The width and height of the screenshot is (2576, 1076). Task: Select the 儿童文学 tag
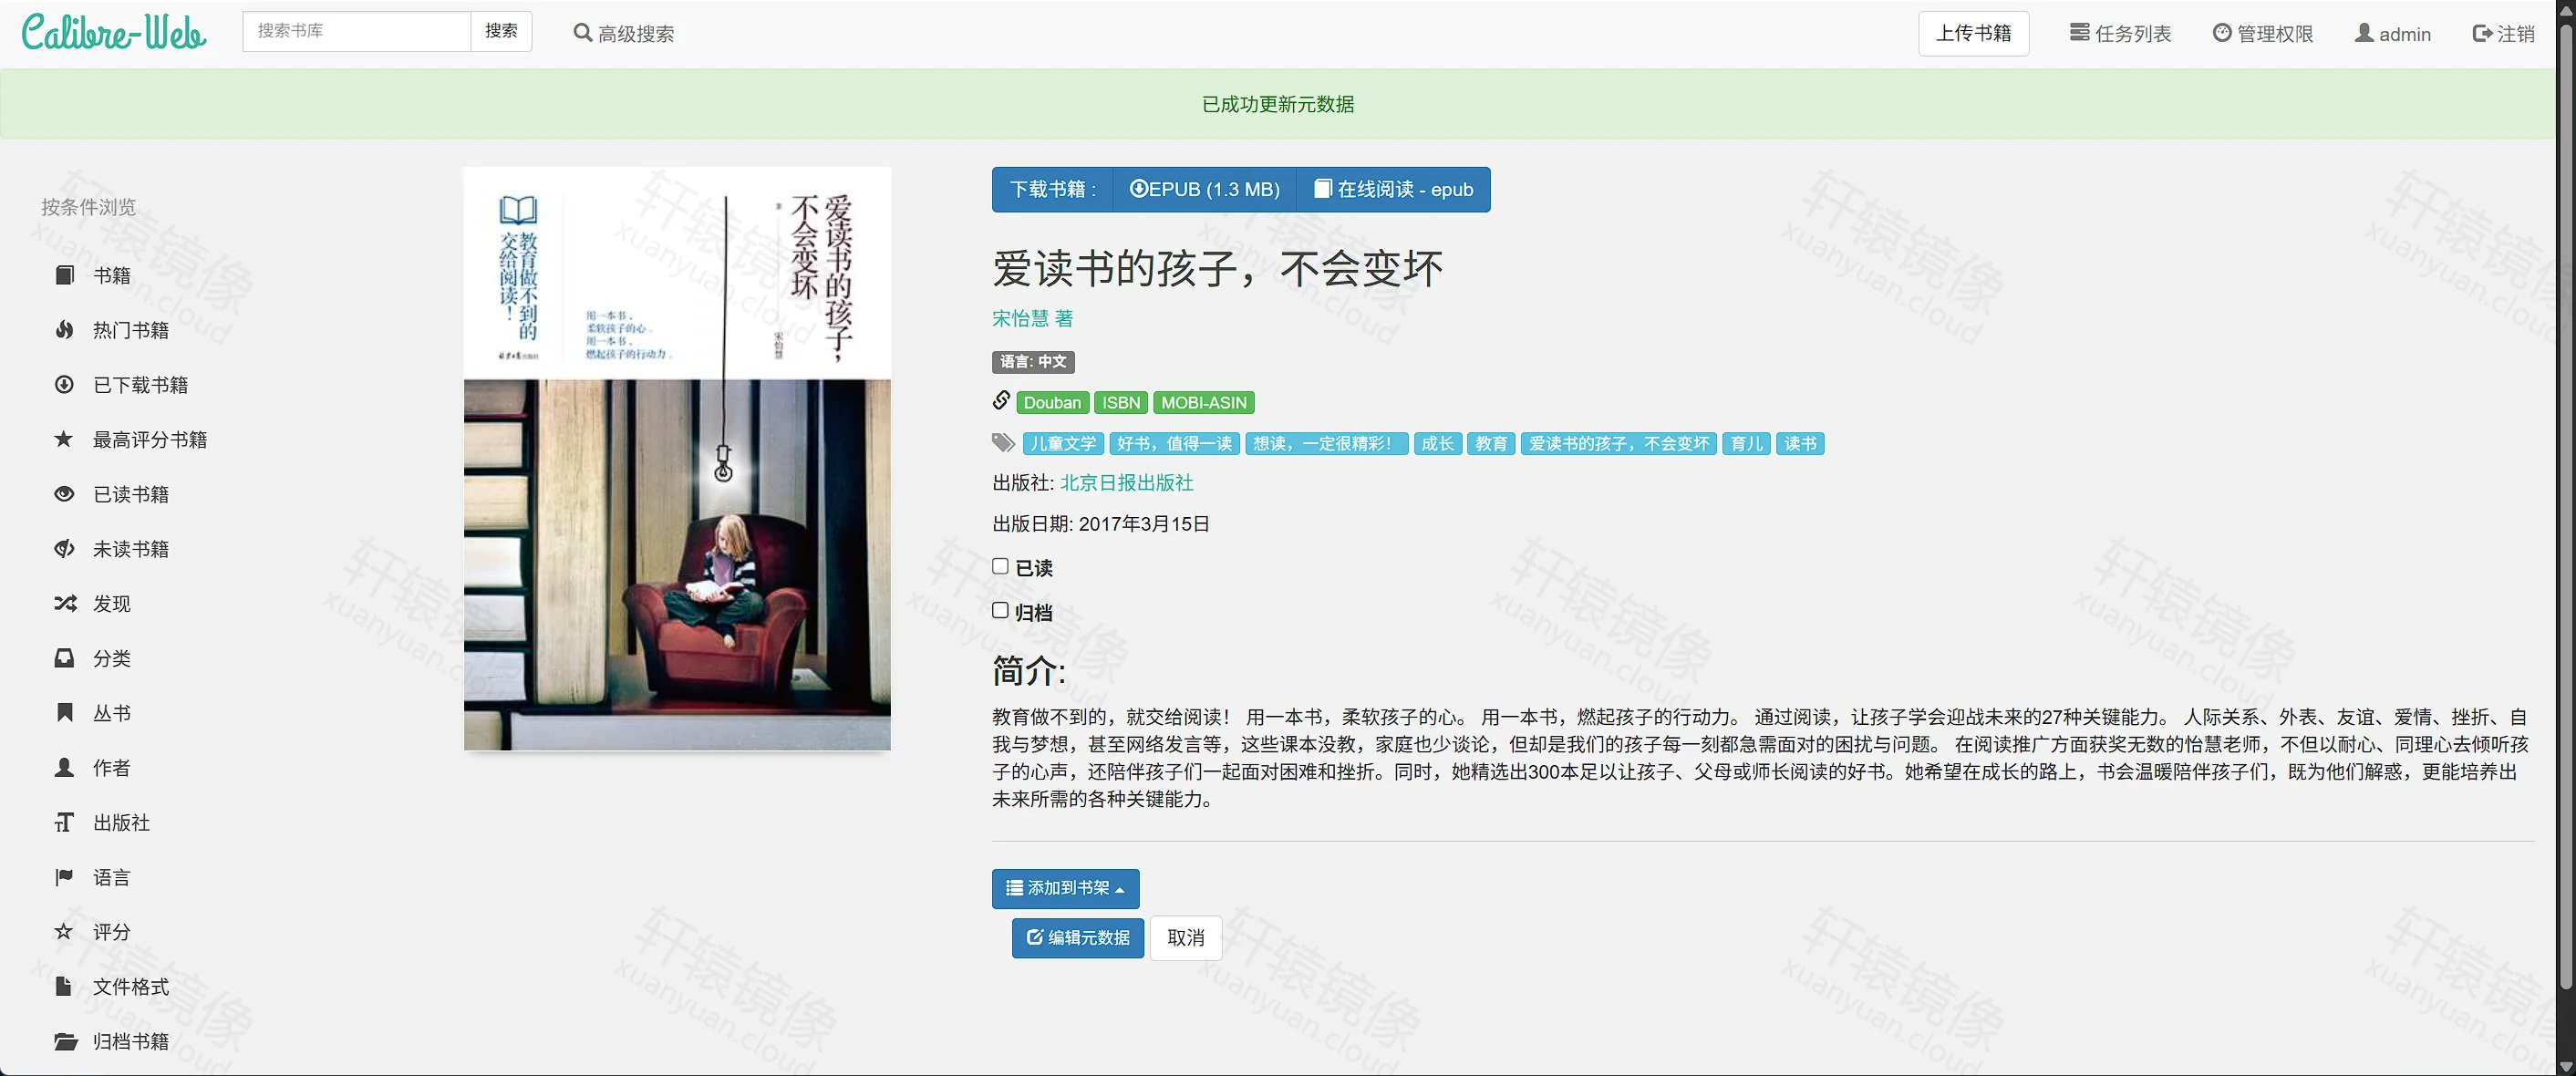(x=1062, y=443)
